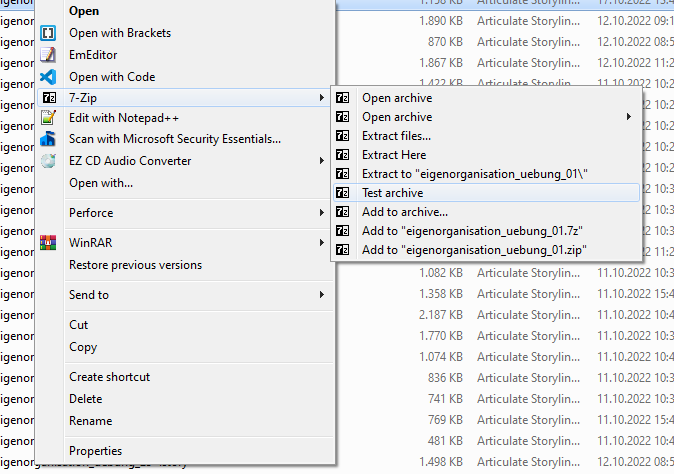Click the EZ CD Audio Converter icon
Image resolution: width=674 pixels, height=474 pixels.
[x=47, y=161]
